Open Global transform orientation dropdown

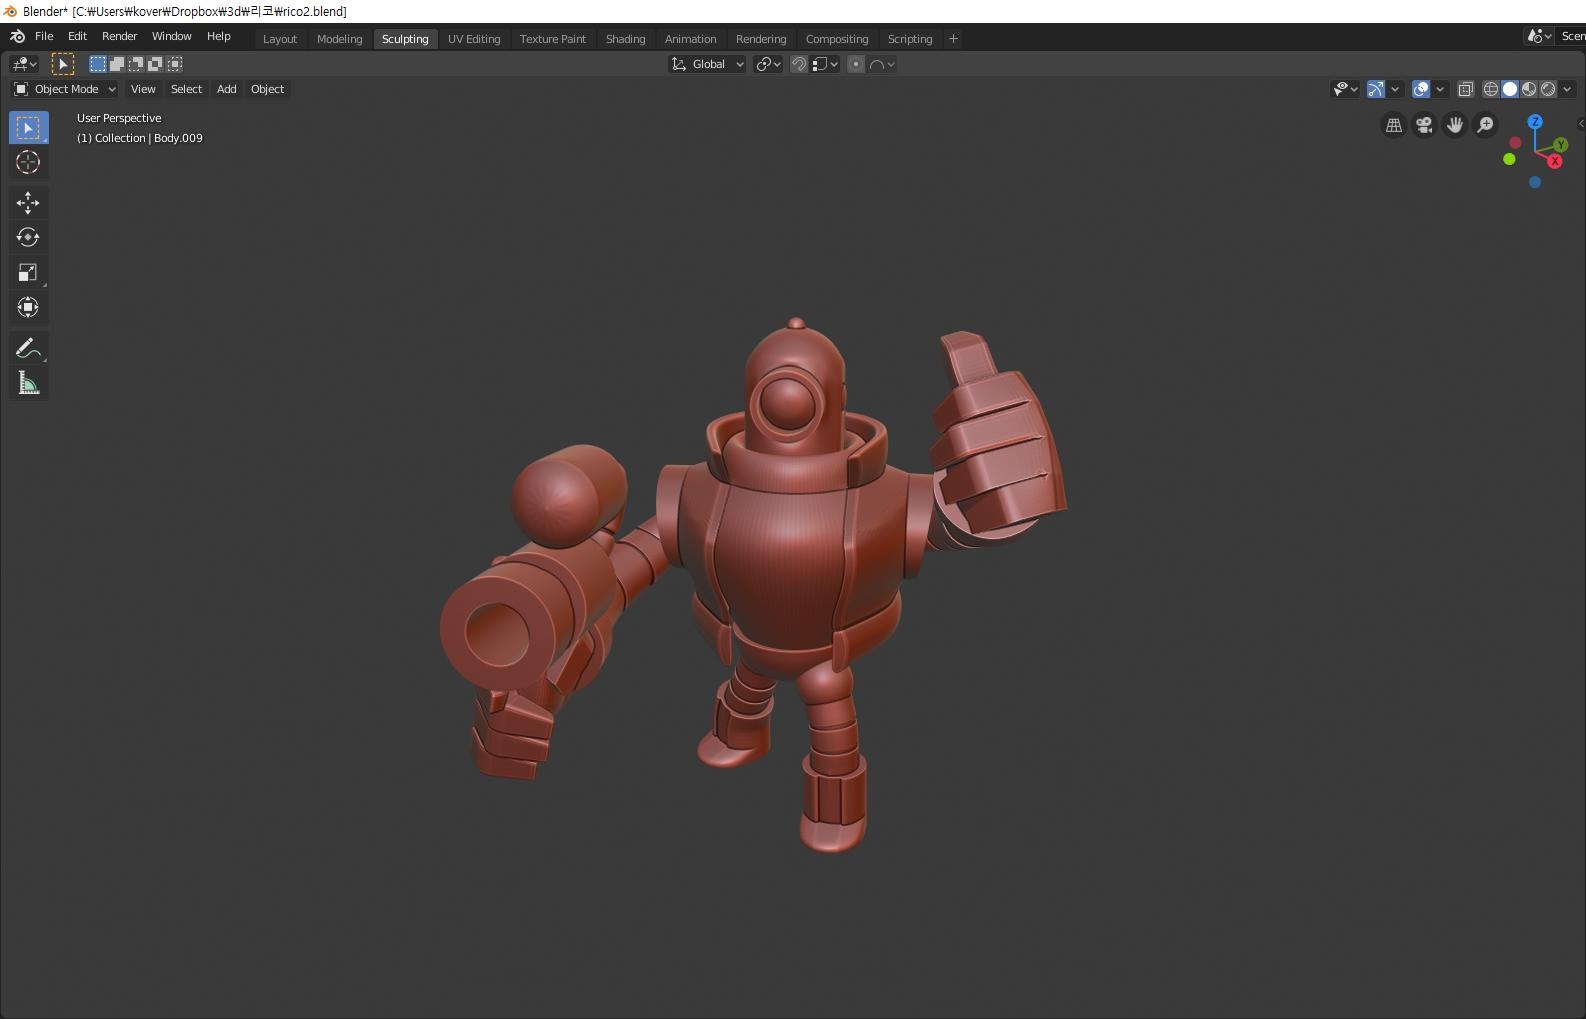coord(707,64)
